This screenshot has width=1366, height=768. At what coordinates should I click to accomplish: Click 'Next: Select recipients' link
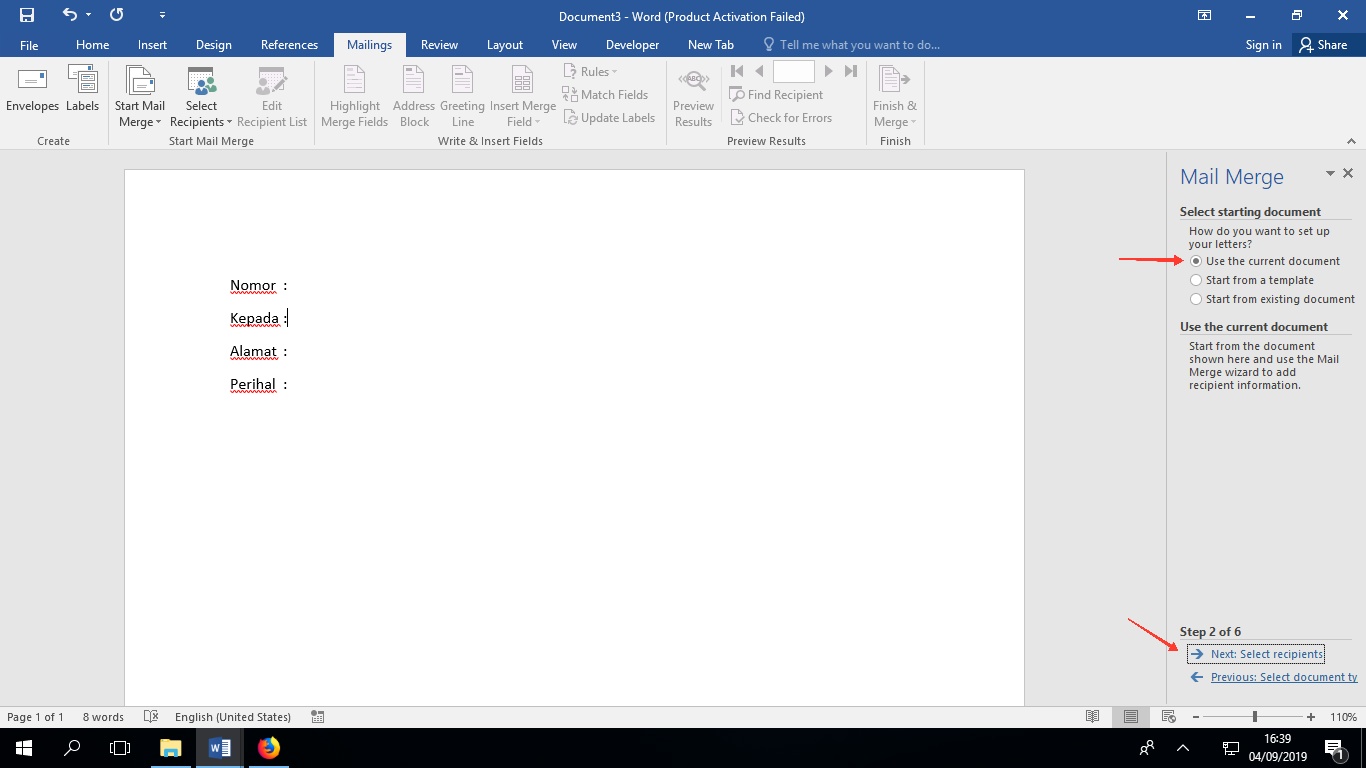click(1266, 654)
